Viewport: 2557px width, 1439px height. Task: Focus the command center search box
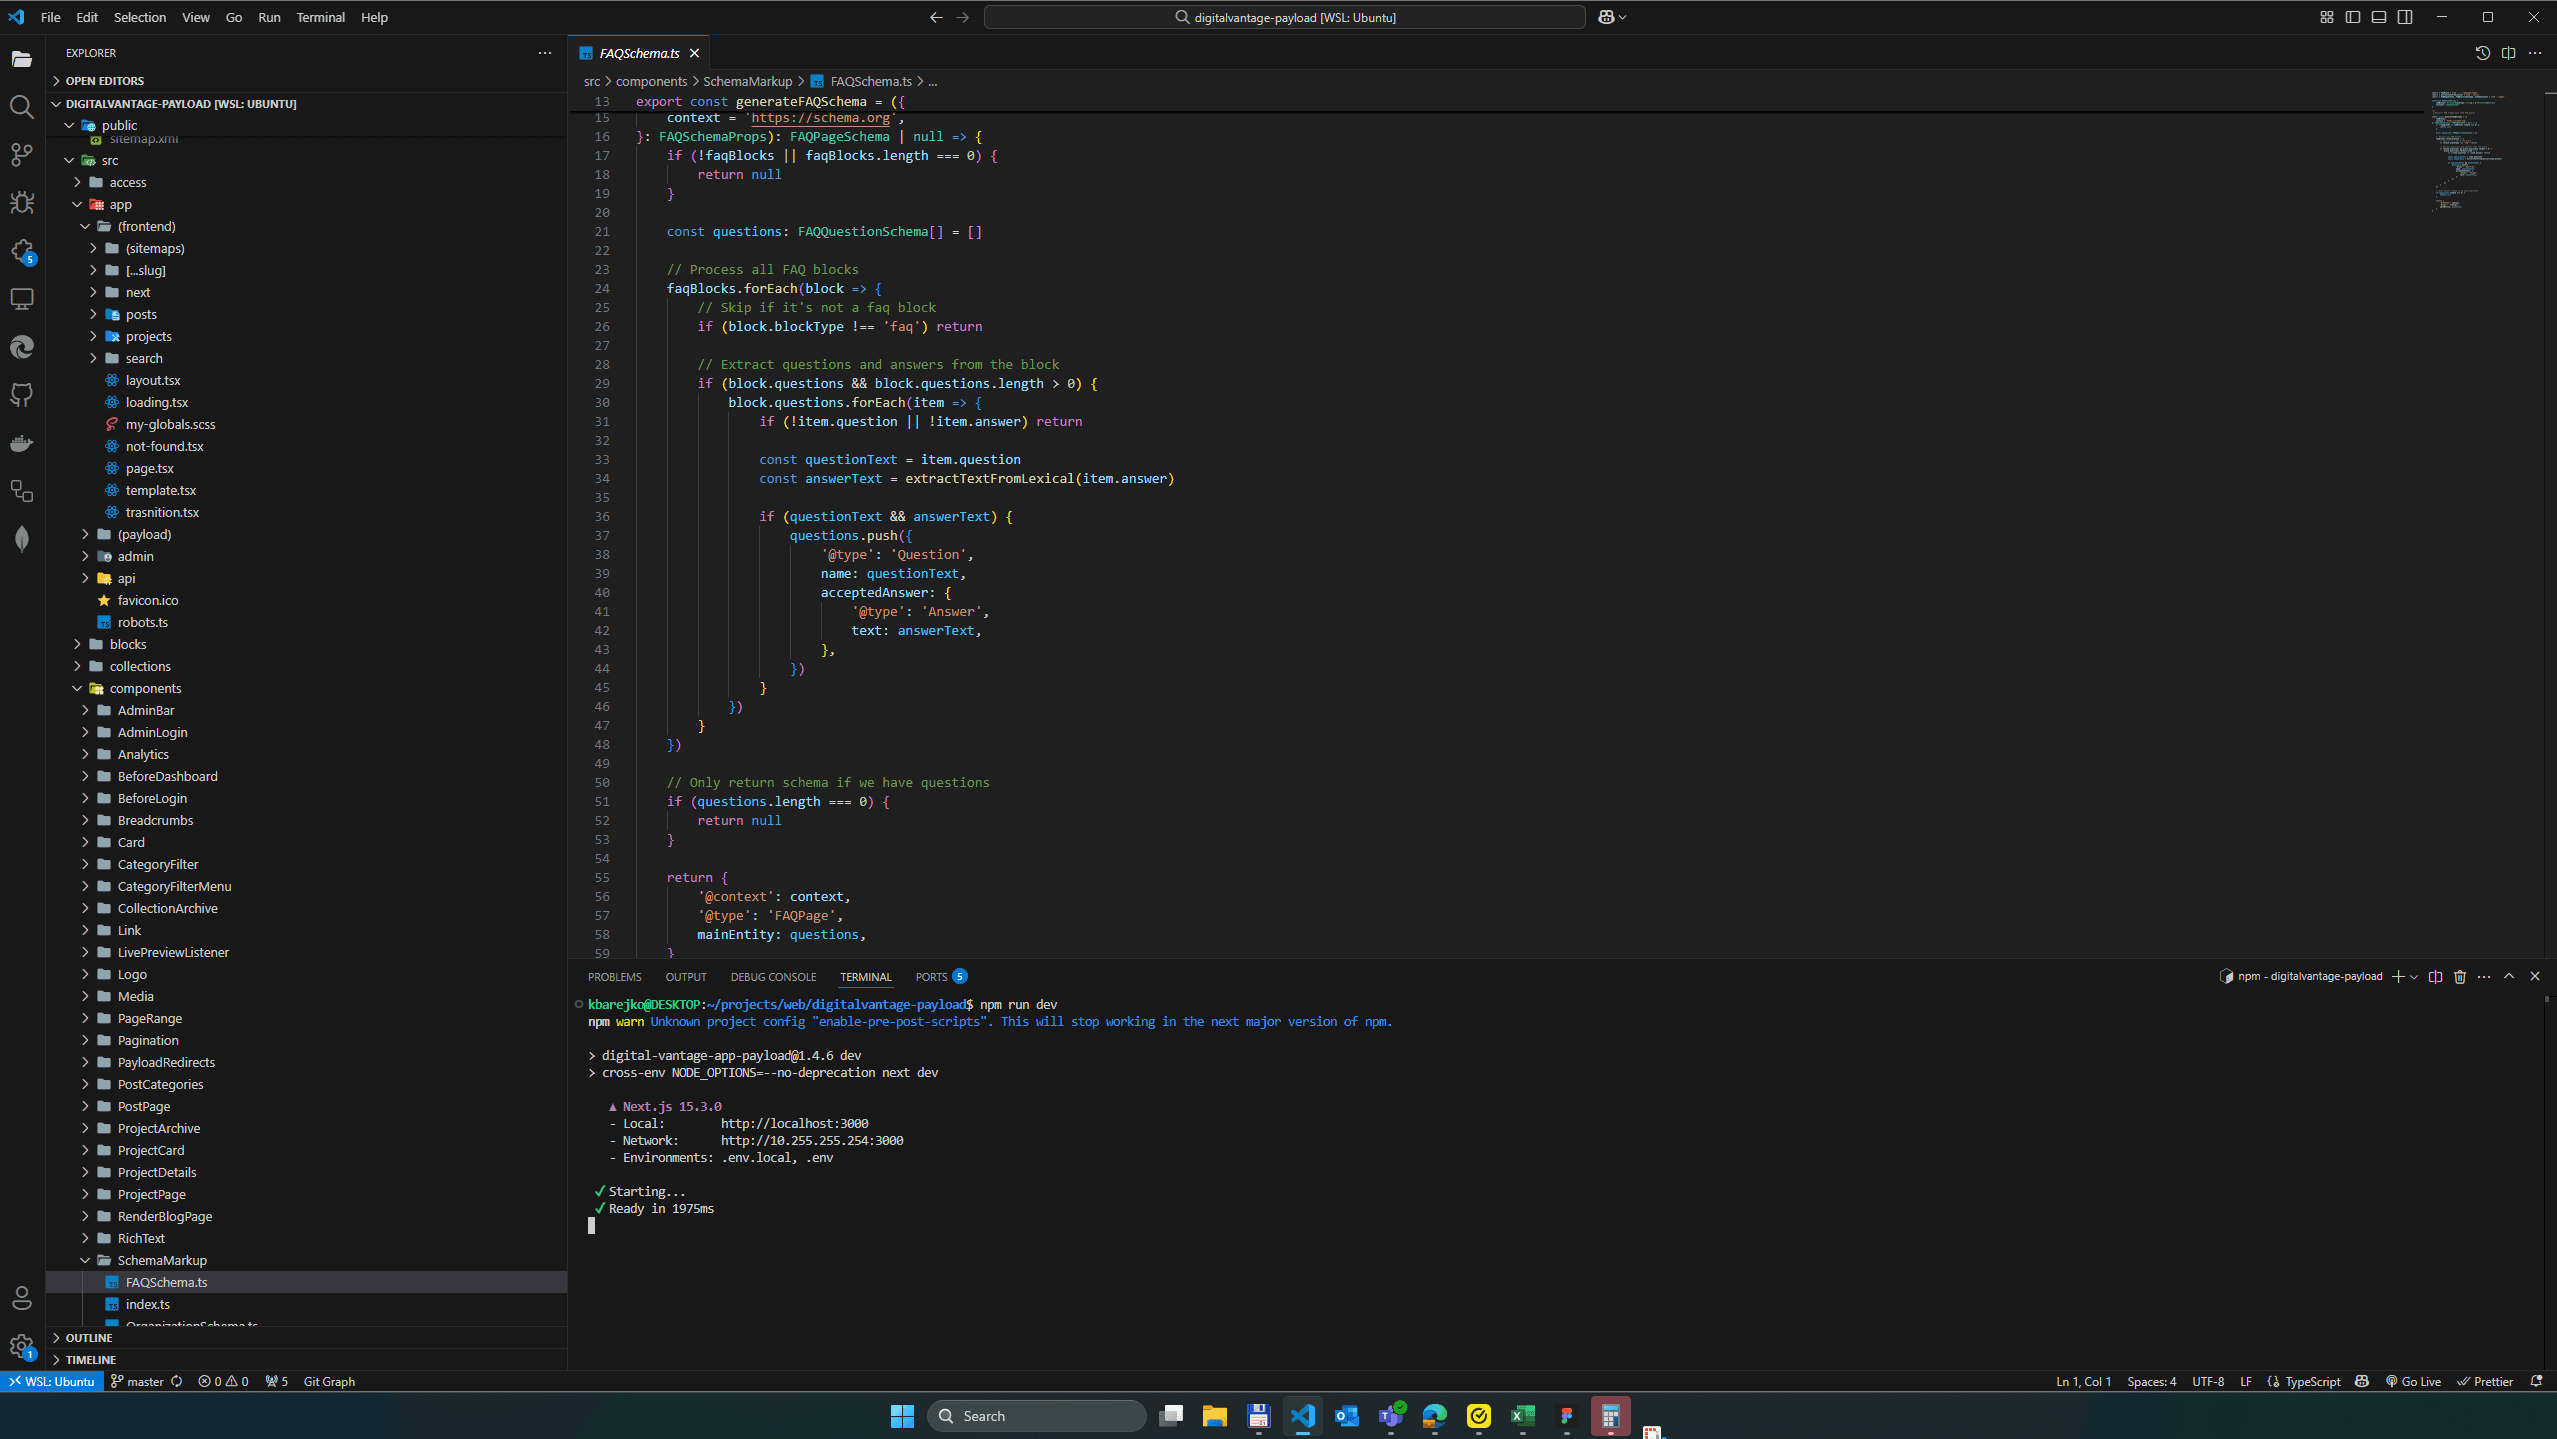[1283, 17]
